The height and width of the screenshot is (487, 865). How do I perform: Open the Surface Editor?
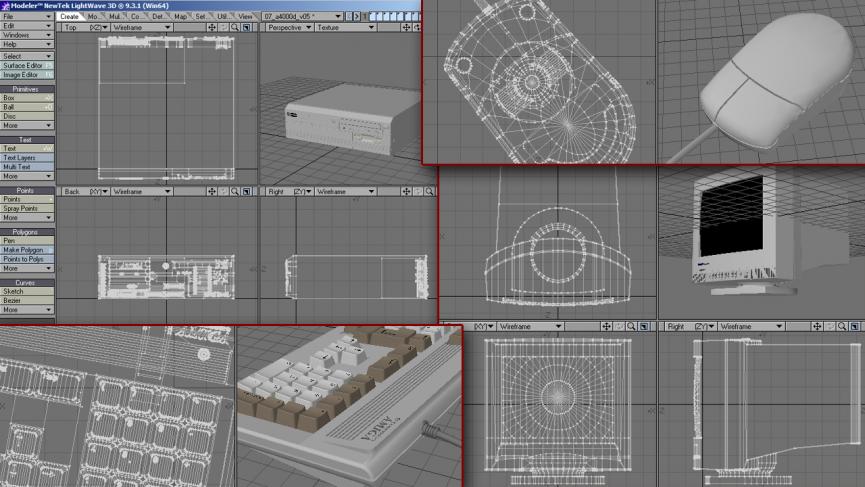[27, 66]
